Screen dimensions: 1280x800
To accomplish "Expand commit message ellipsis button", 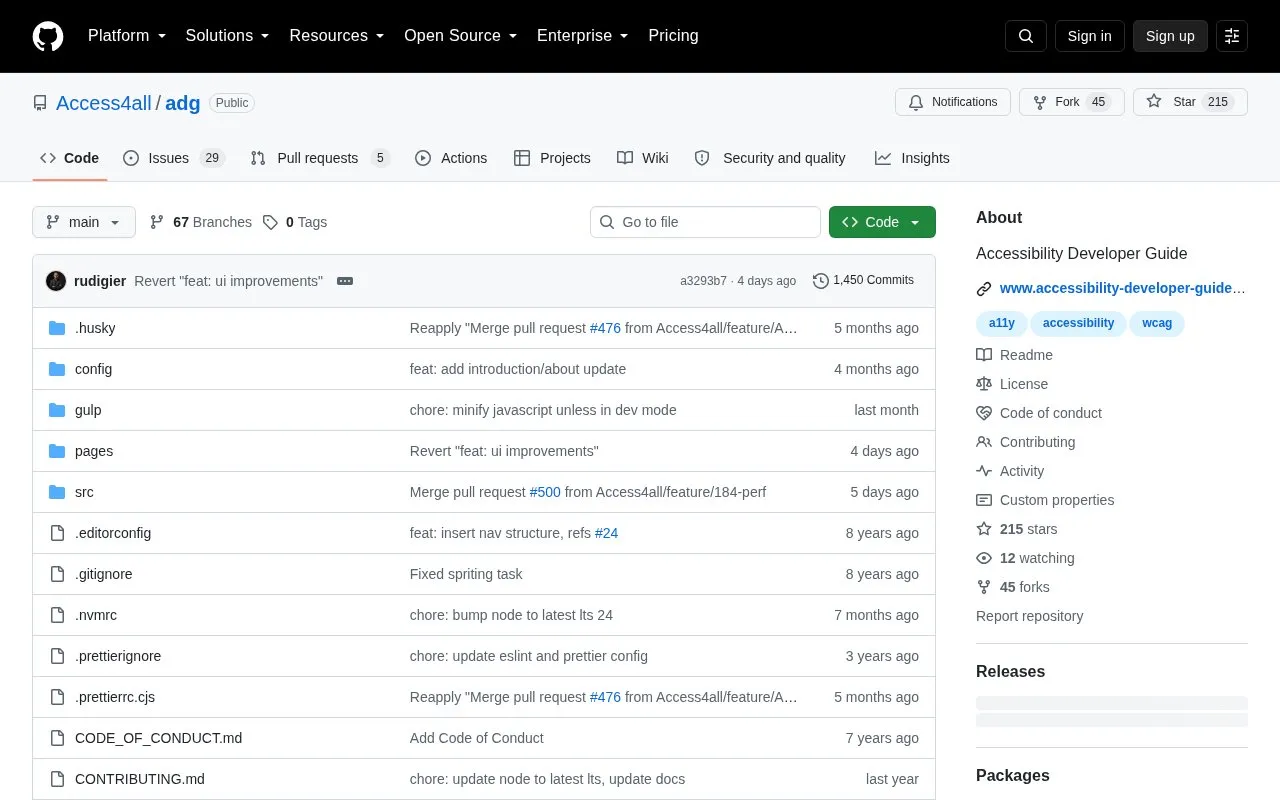I will pos(345,281).
